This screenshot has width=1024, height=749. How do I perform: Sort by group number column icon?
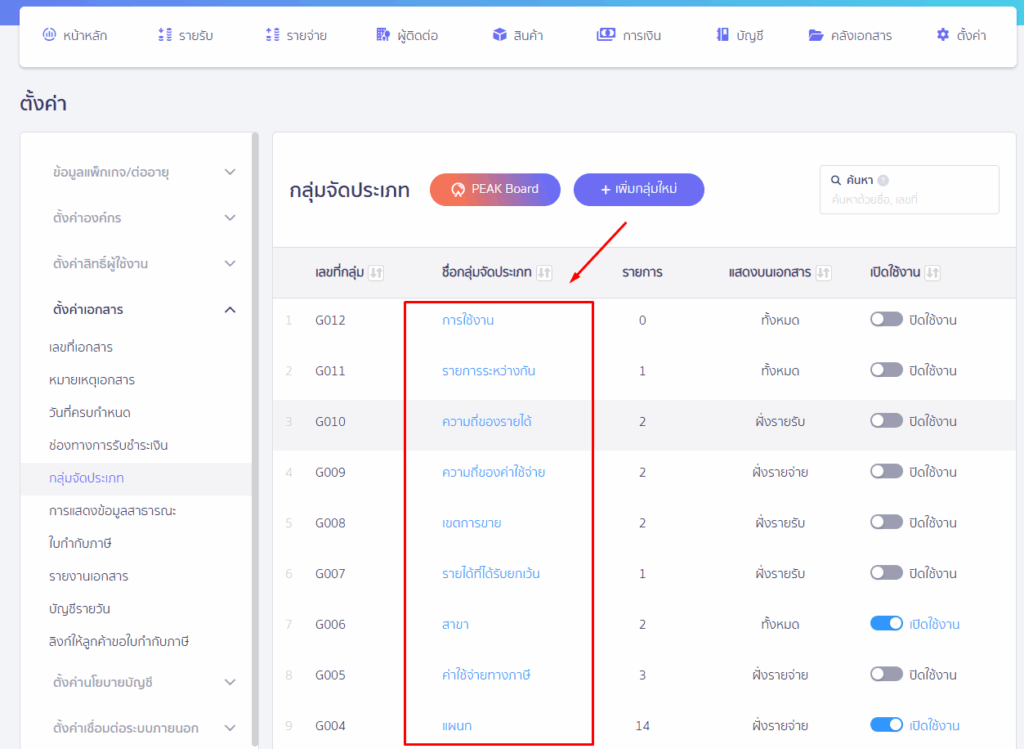pos(377,273)
